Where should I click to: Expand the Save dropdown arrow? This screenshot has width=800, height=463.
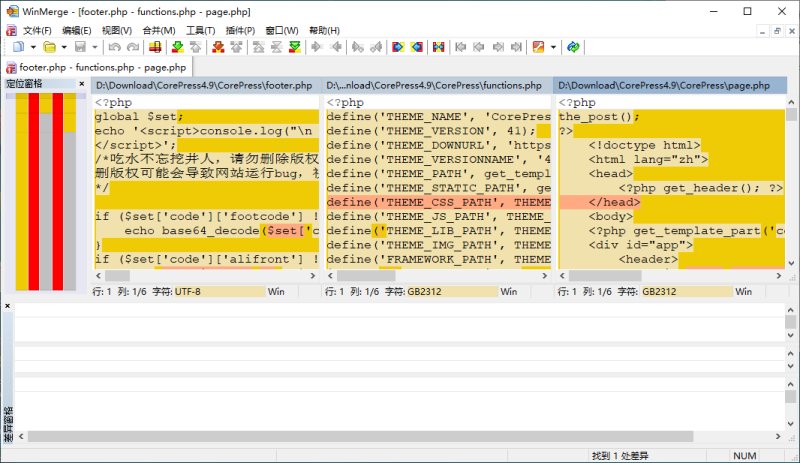(95, 47)
